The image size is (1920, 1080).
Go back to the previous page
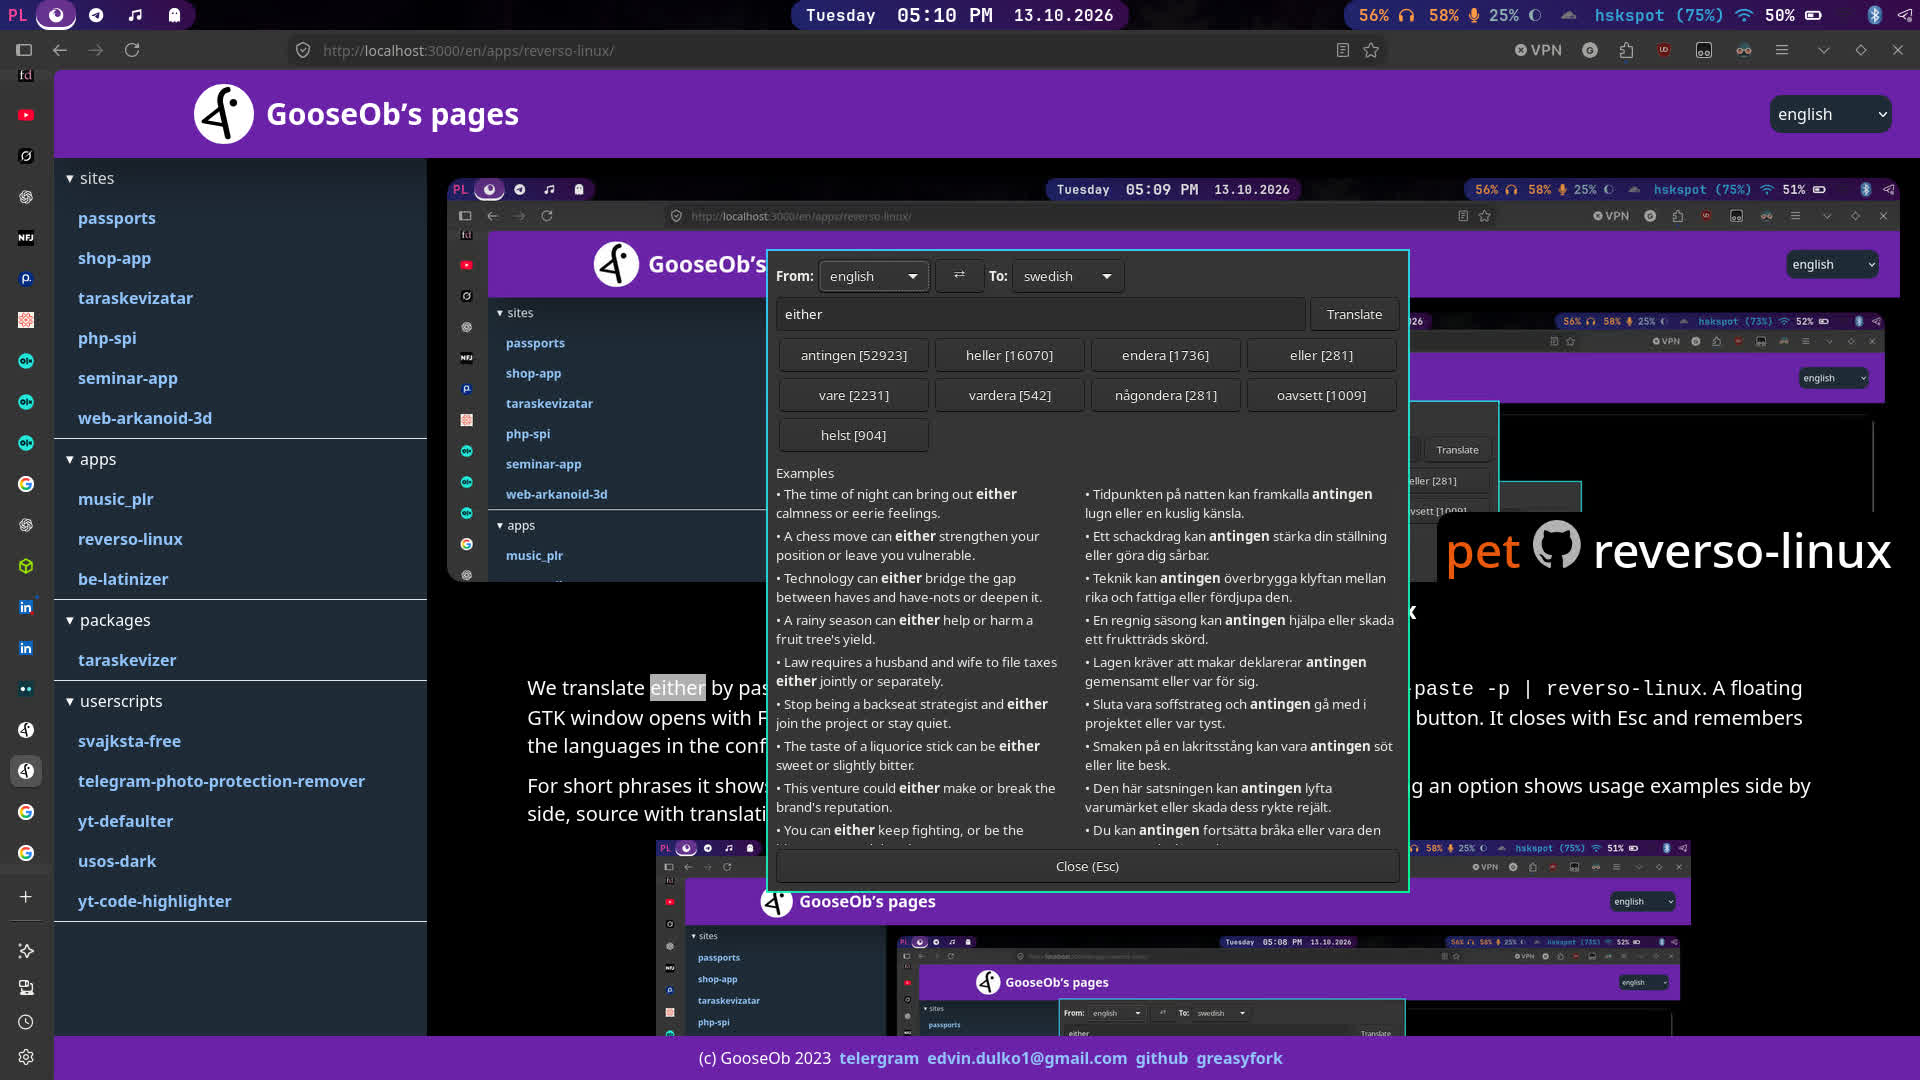coord(60,50)
